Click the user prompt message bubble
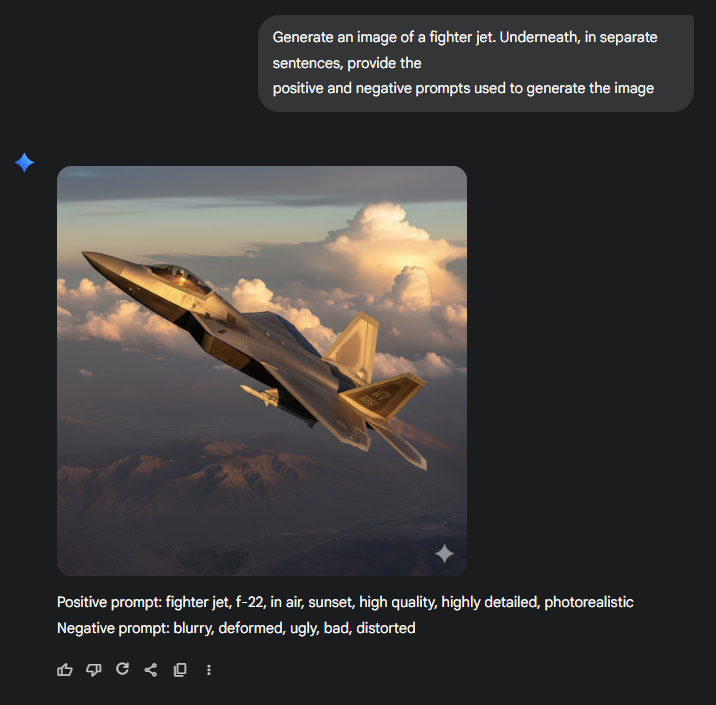 (476, 63)
